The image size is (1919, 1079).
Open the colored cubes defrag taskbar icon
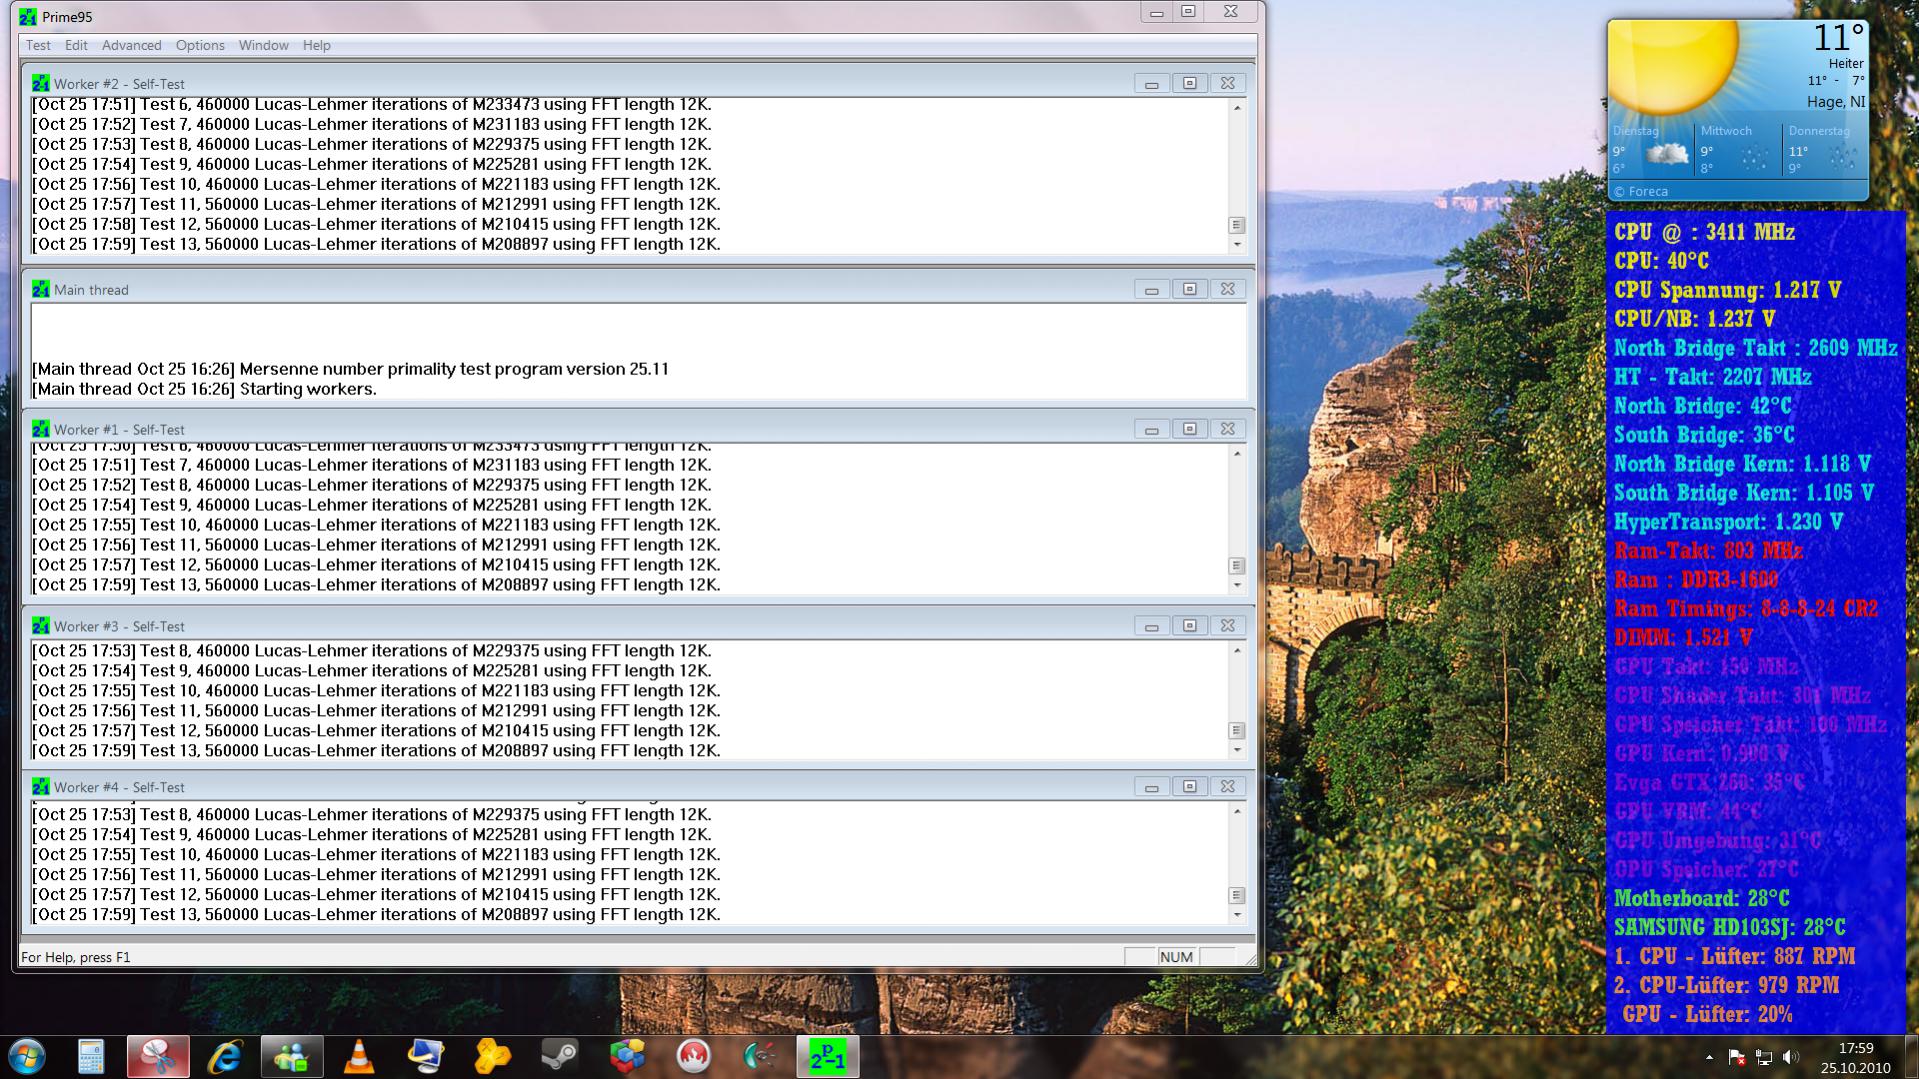(627, 1057)
